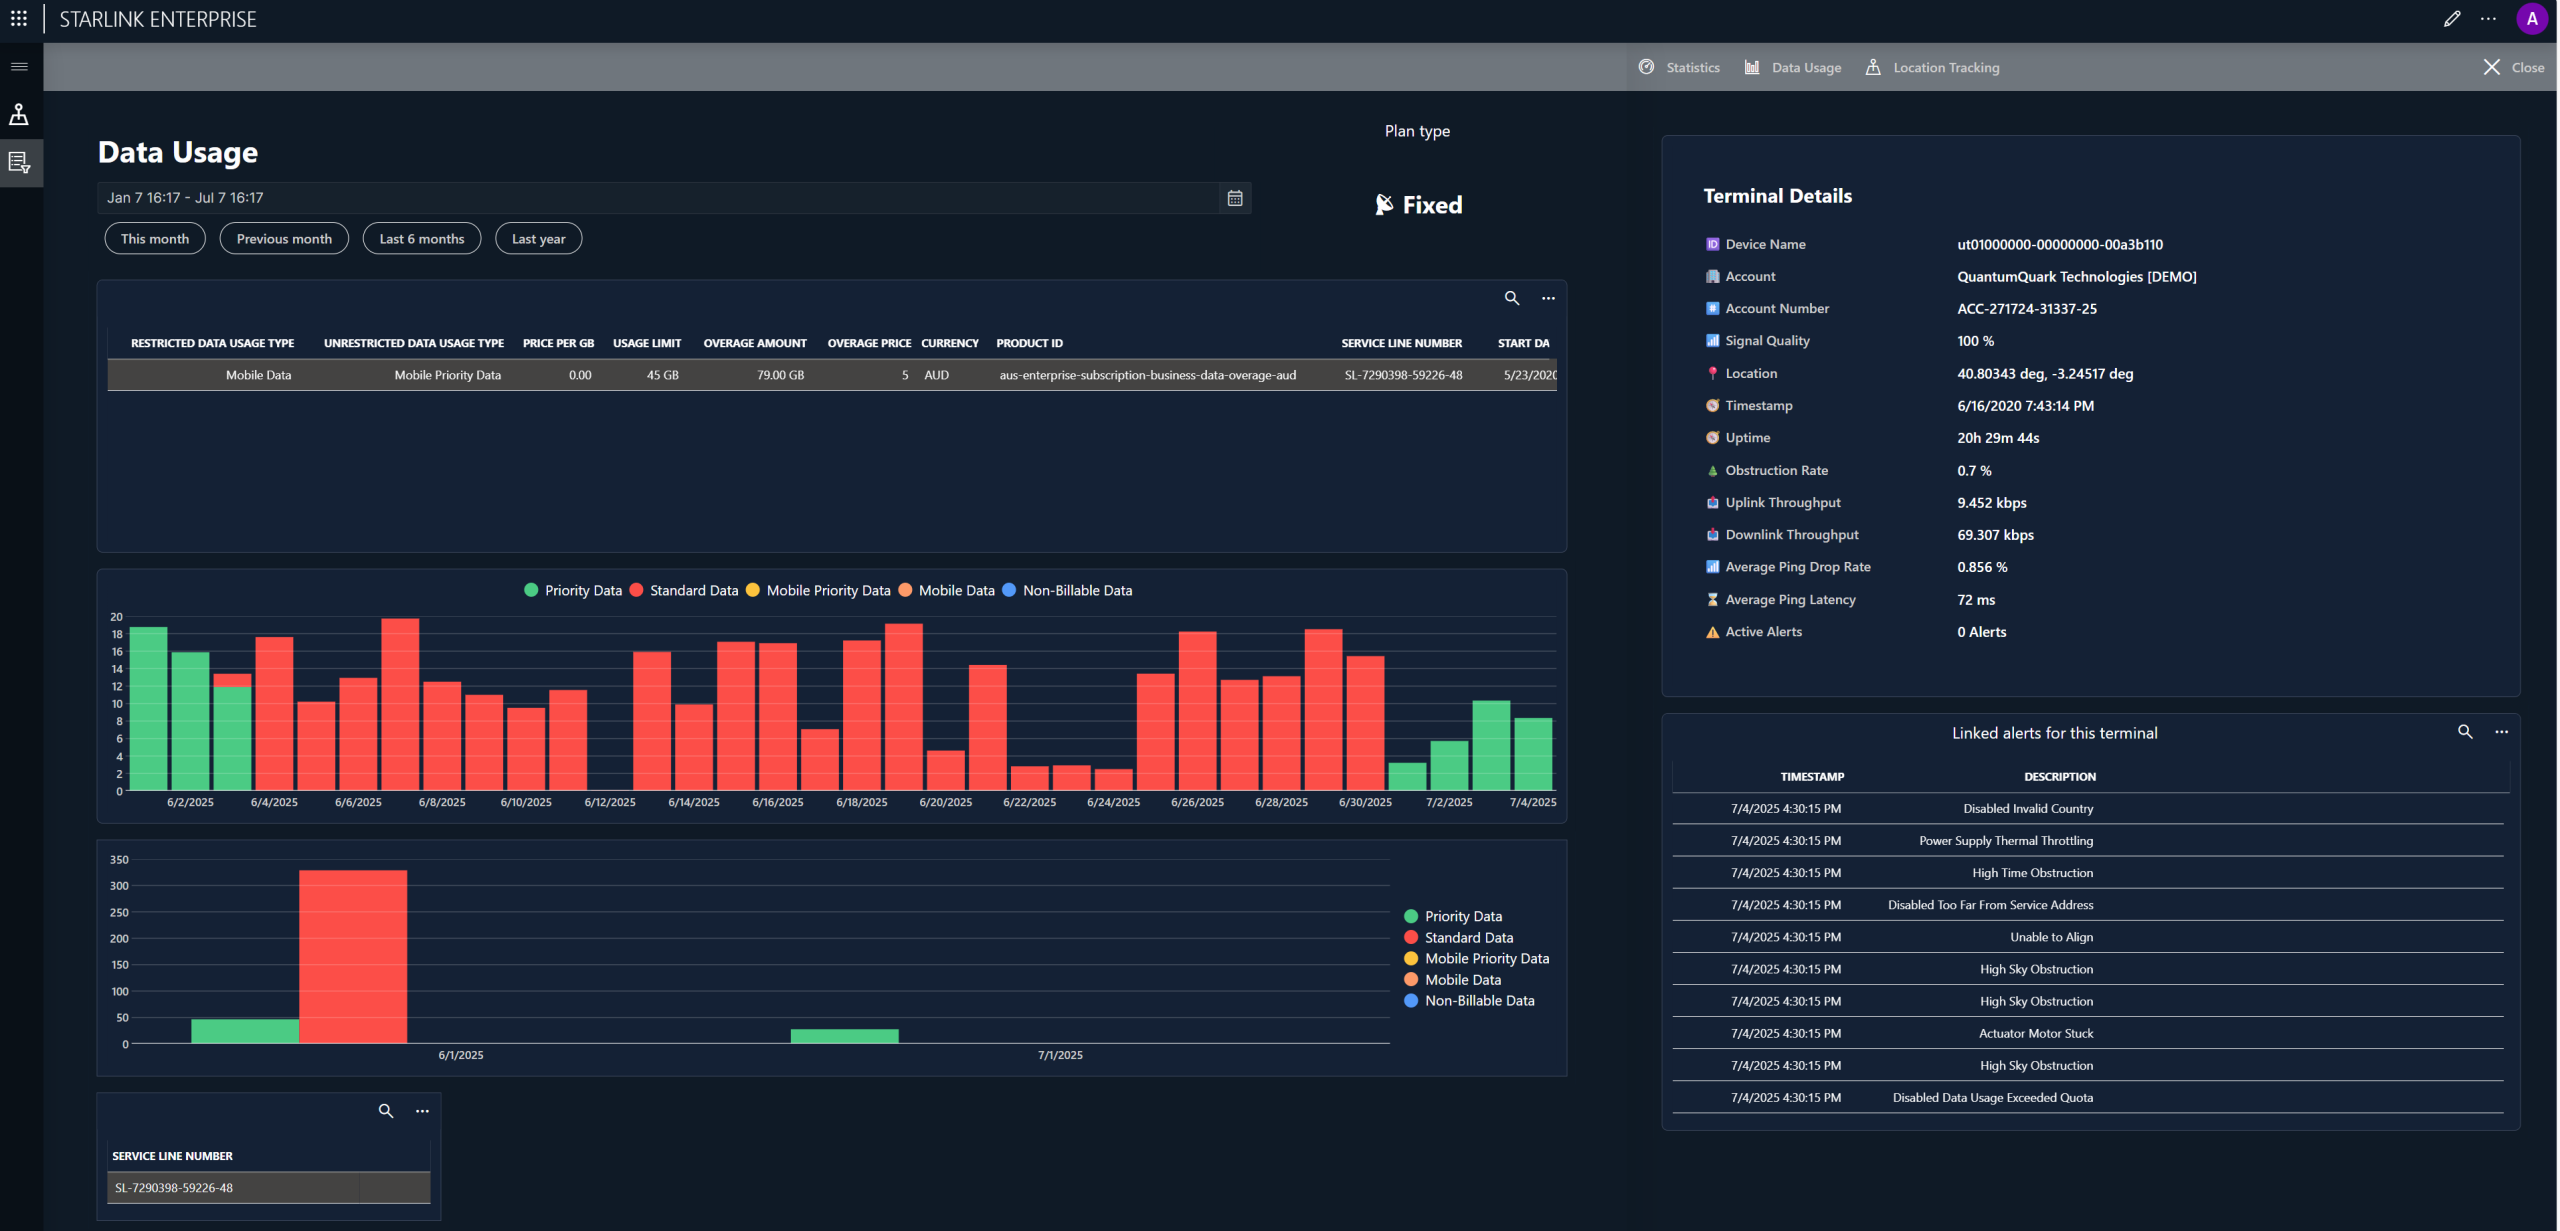Click the Fixed plan type dish icon

1384,205
